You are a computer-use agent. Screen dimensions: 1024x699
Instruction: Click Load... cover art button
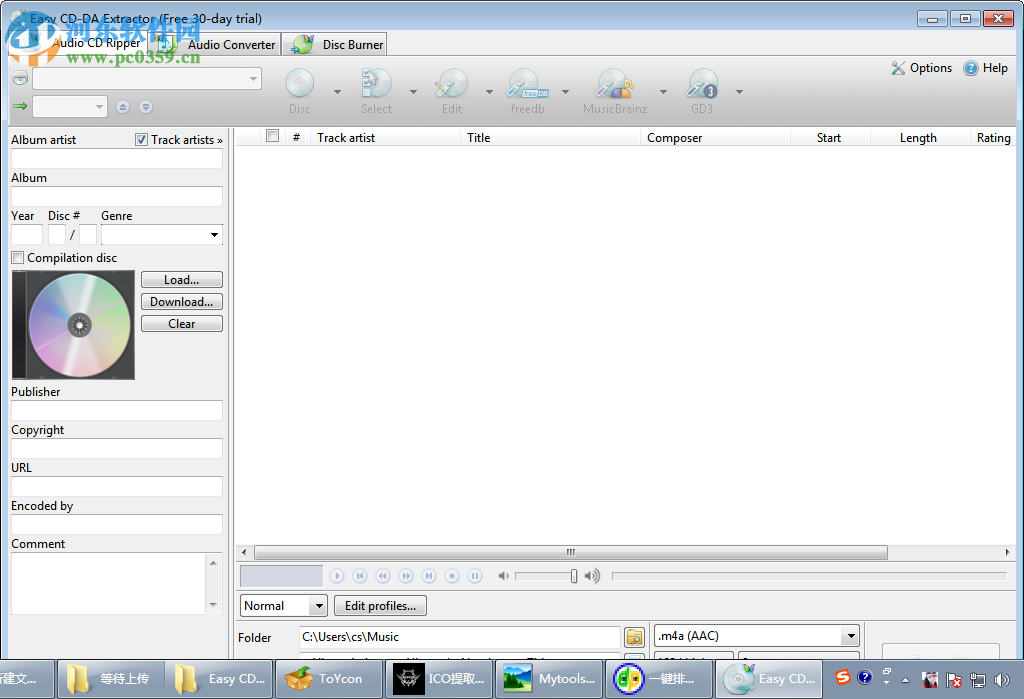(x=182, y=280)
